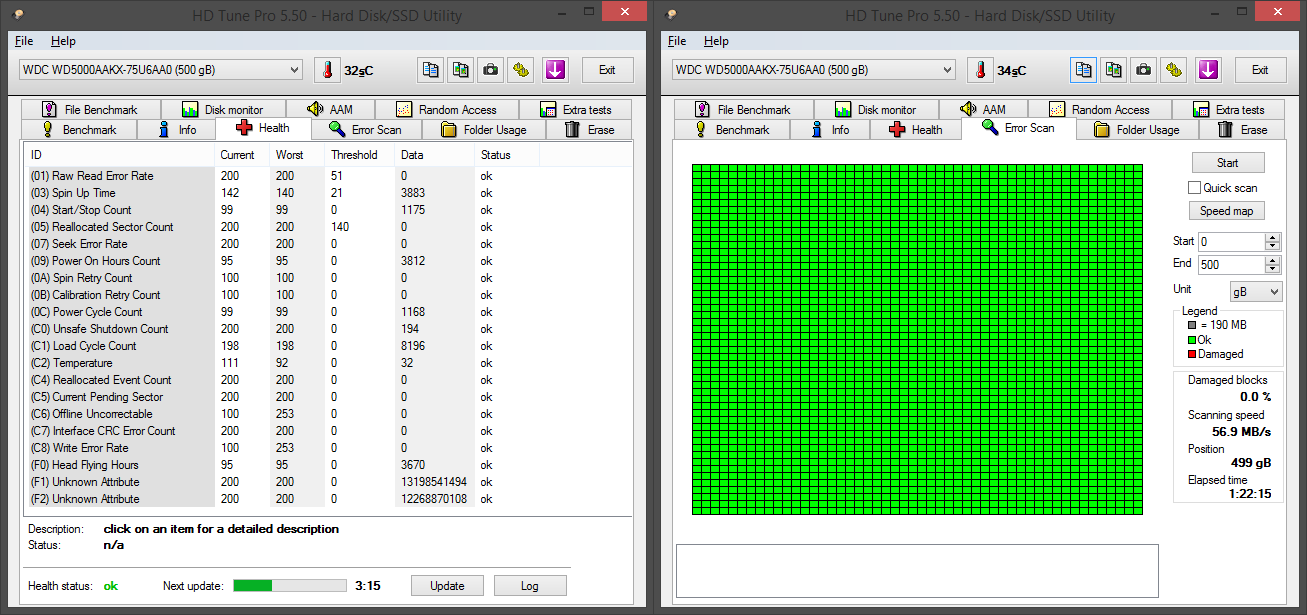Viewport: 1307px width, 615px height.
Task: Open Random Access tab in left window
Action: click(447, 109)
